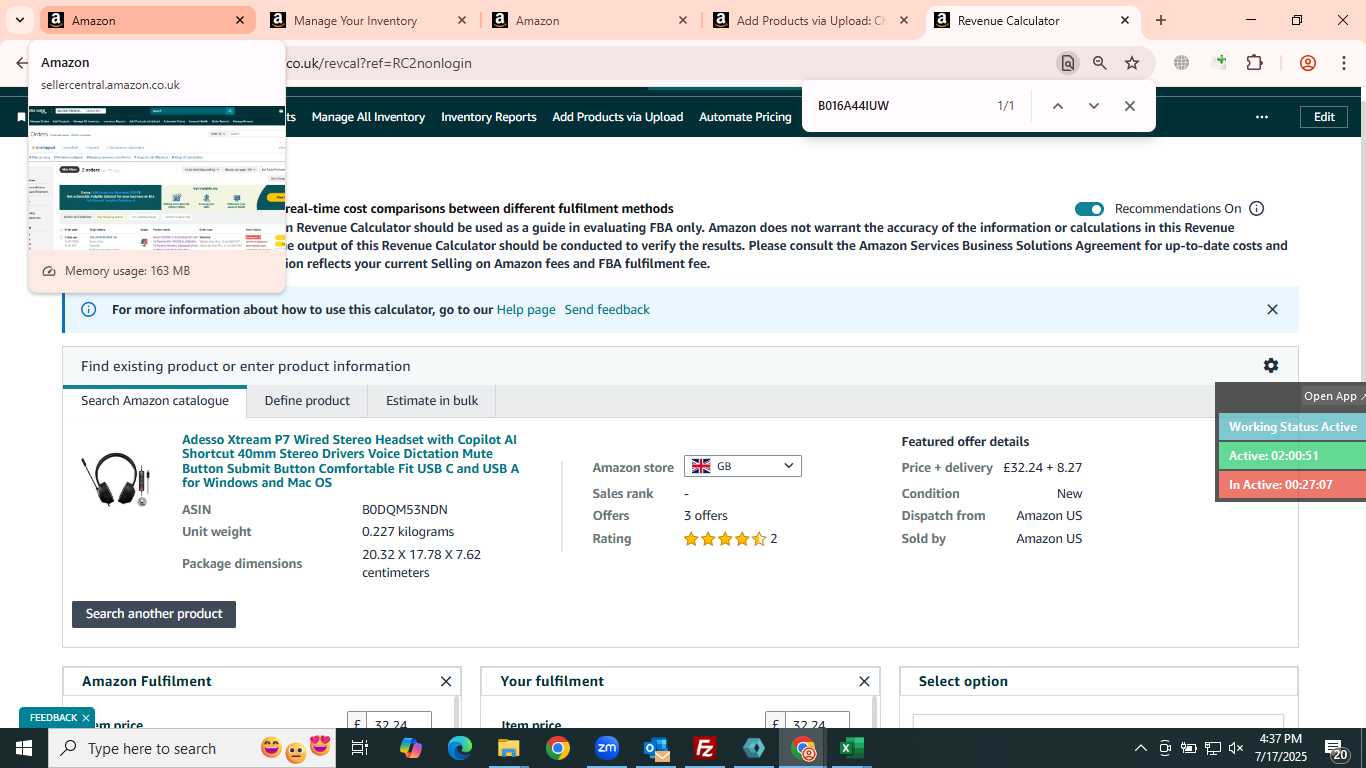Viewport: 1366px width, 768px height.
Task: Click the find-in-page icon in address bar
Action: [1068, 63]
